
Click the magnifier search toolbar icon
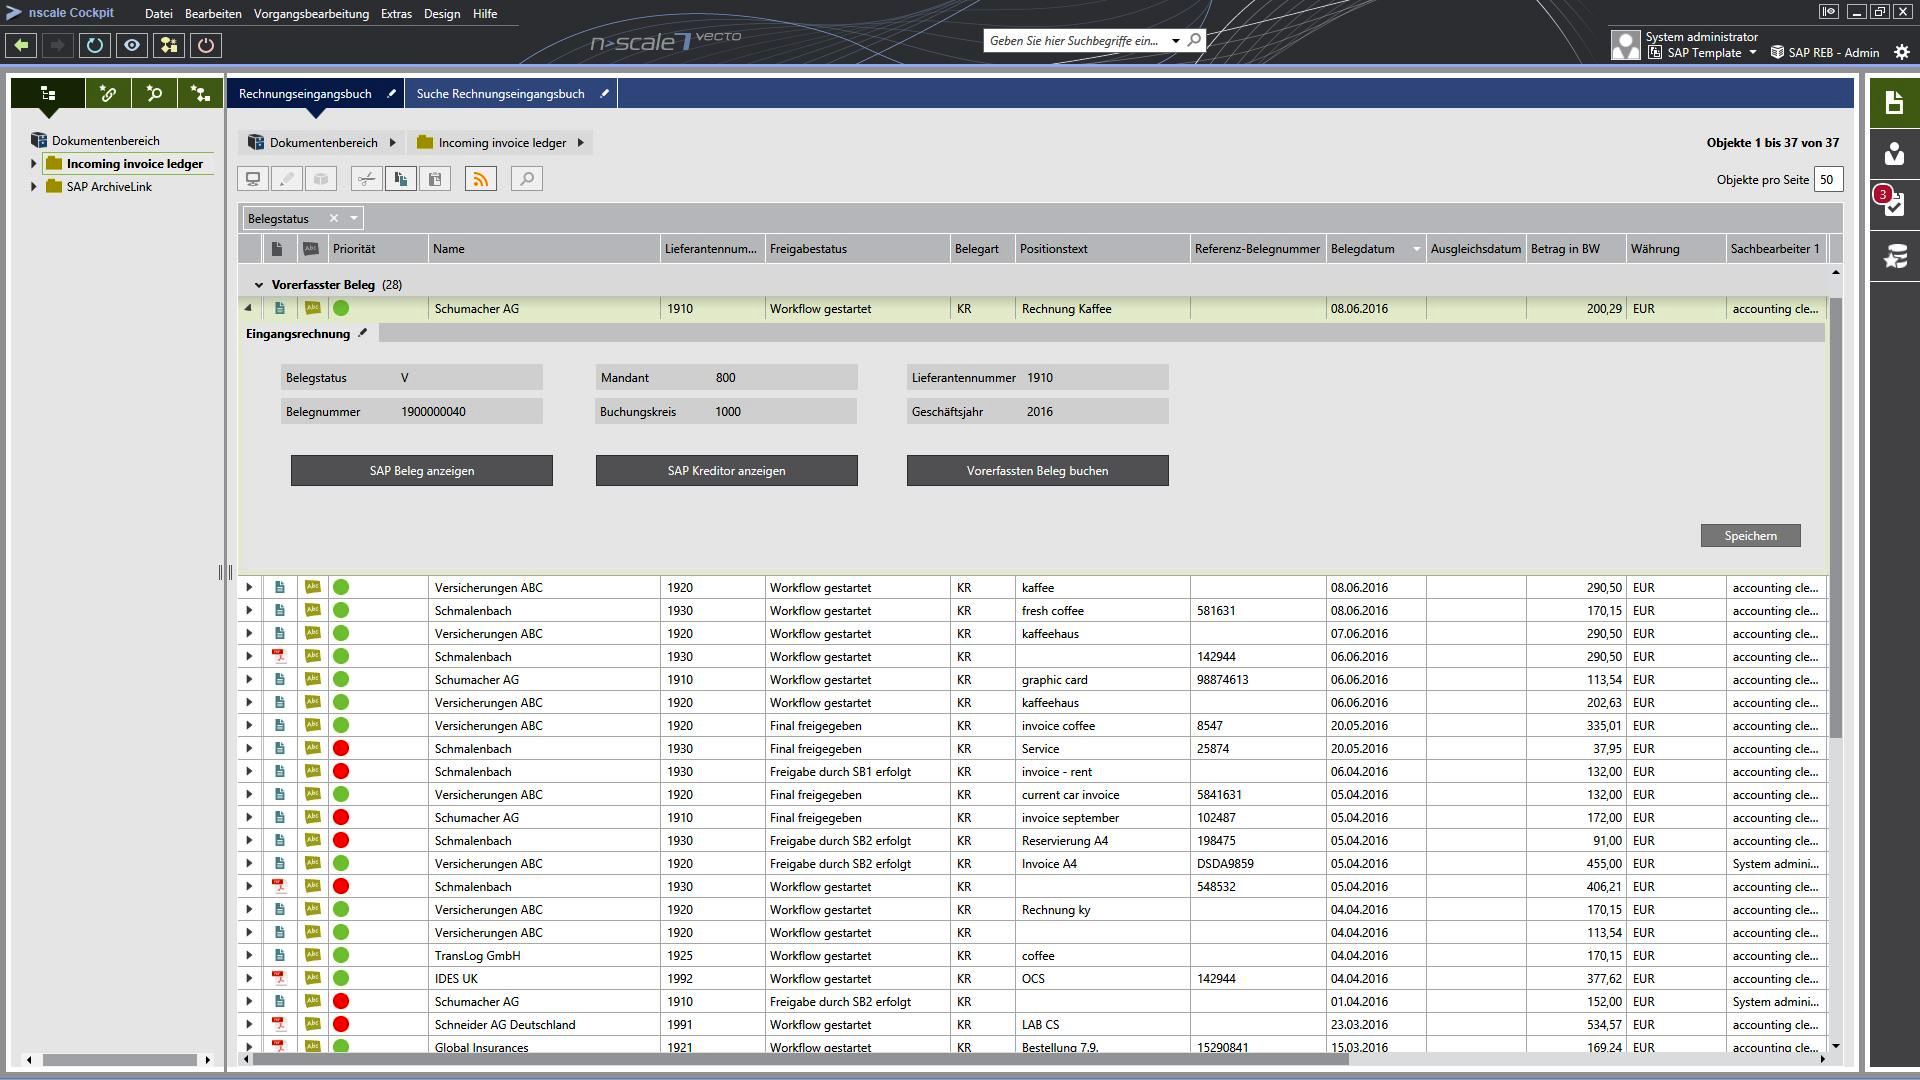tap(527, 179)
